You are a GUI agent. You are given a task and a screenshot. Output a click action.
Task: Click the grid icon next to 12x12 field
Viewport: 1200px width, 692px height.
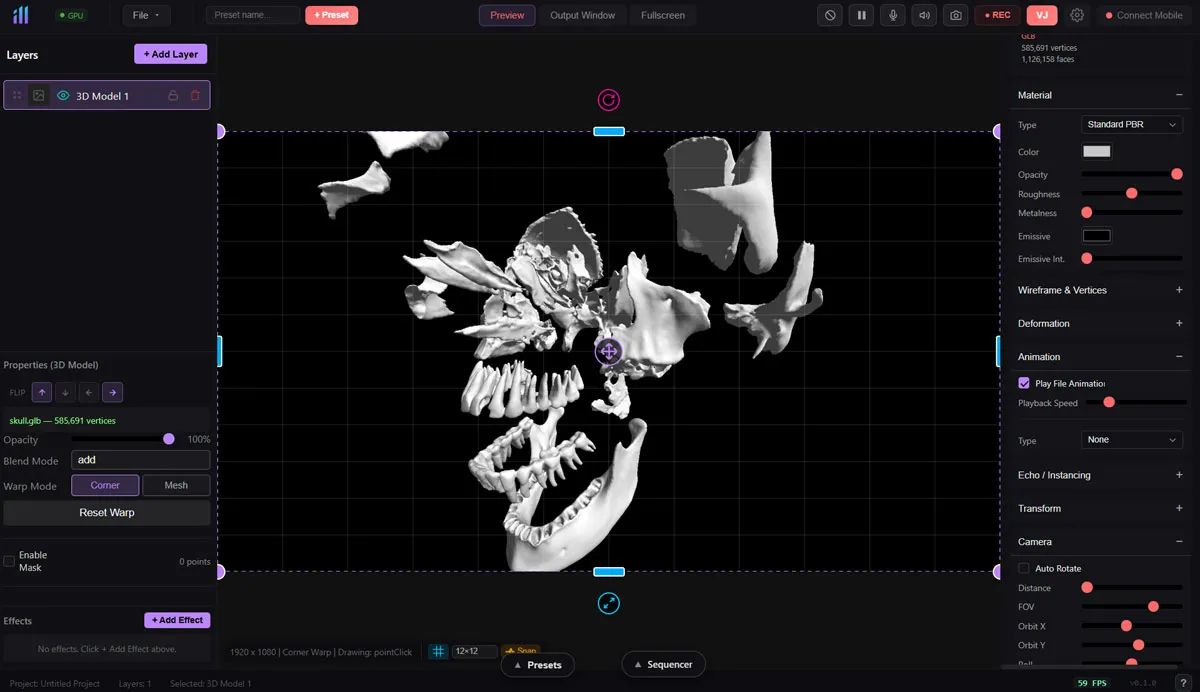pos(438,650)
